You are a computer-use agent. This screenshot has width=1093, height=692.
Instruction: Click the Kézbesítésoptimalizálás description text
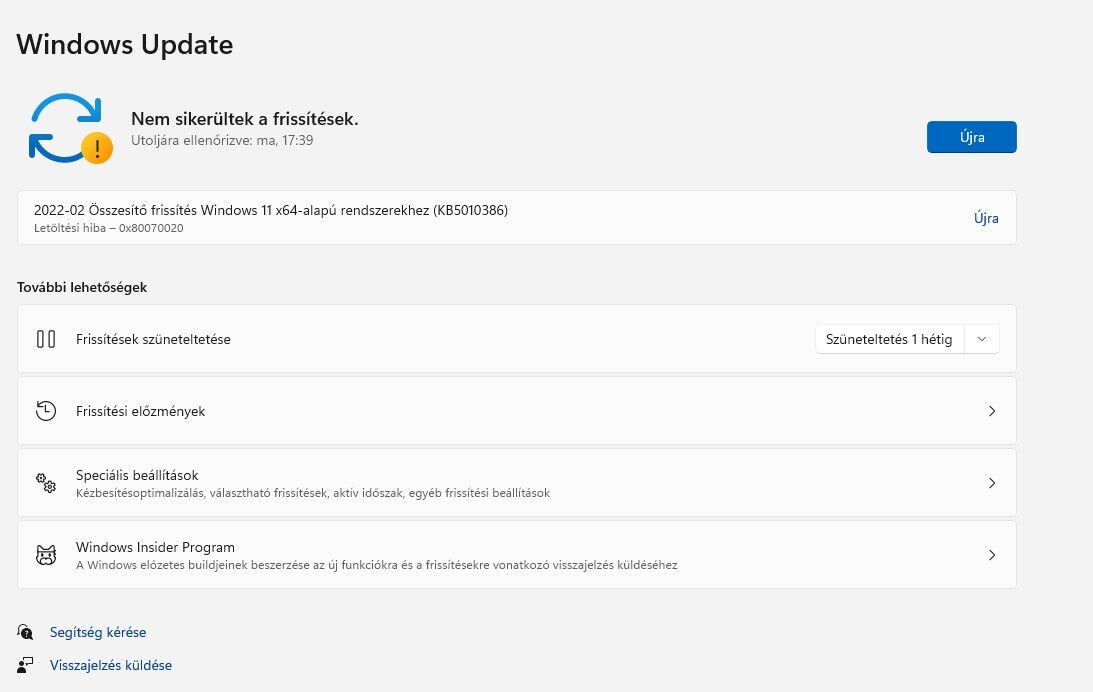[313, 493]
